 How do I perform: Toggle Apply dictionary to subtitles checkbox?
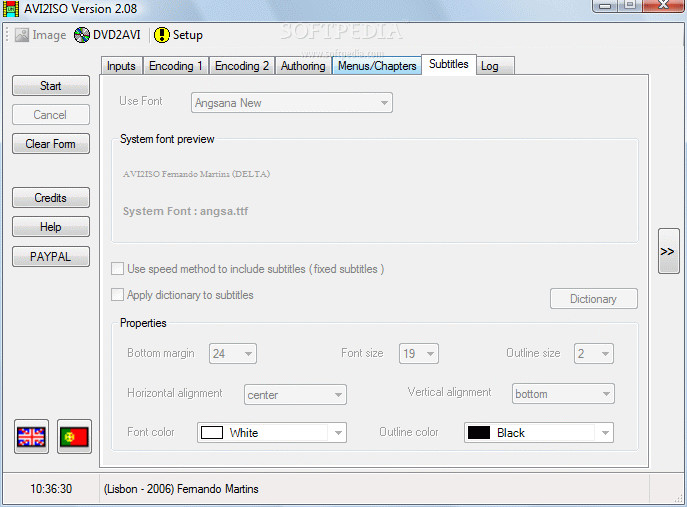tap(117, 294)
